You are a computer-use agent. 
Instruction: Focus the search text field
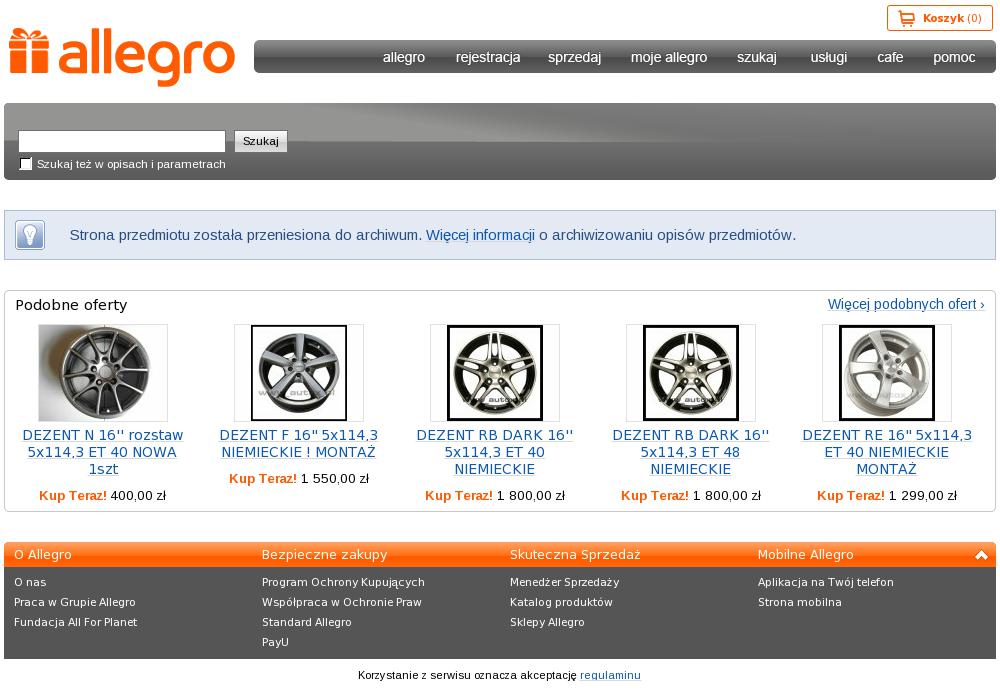pos(122,141)
